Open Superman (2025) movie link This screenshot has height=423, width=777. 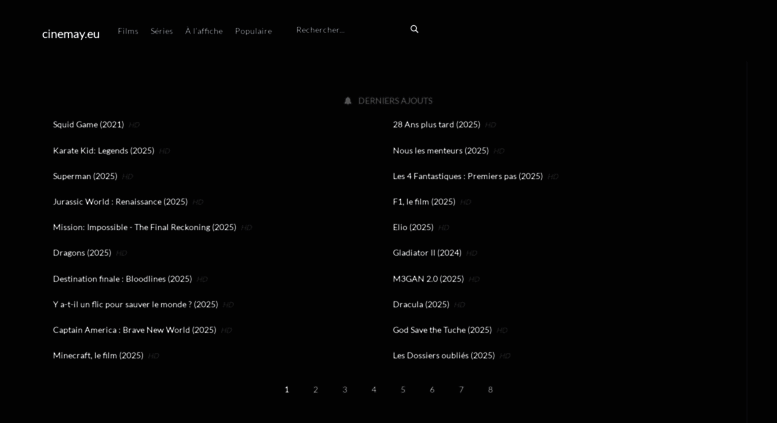[85, 176]
